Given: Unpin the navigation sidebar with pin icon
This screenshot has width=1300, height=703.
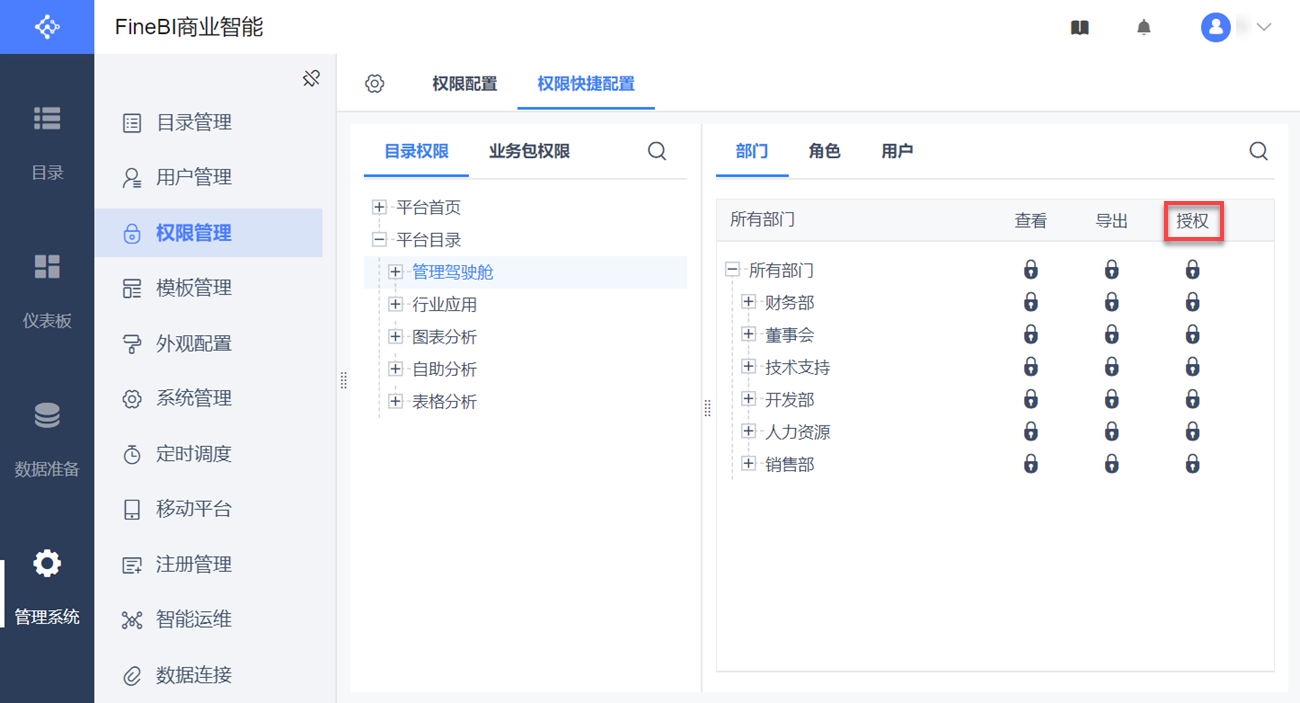Looking at the screenshot, I should tap(311, 78).
